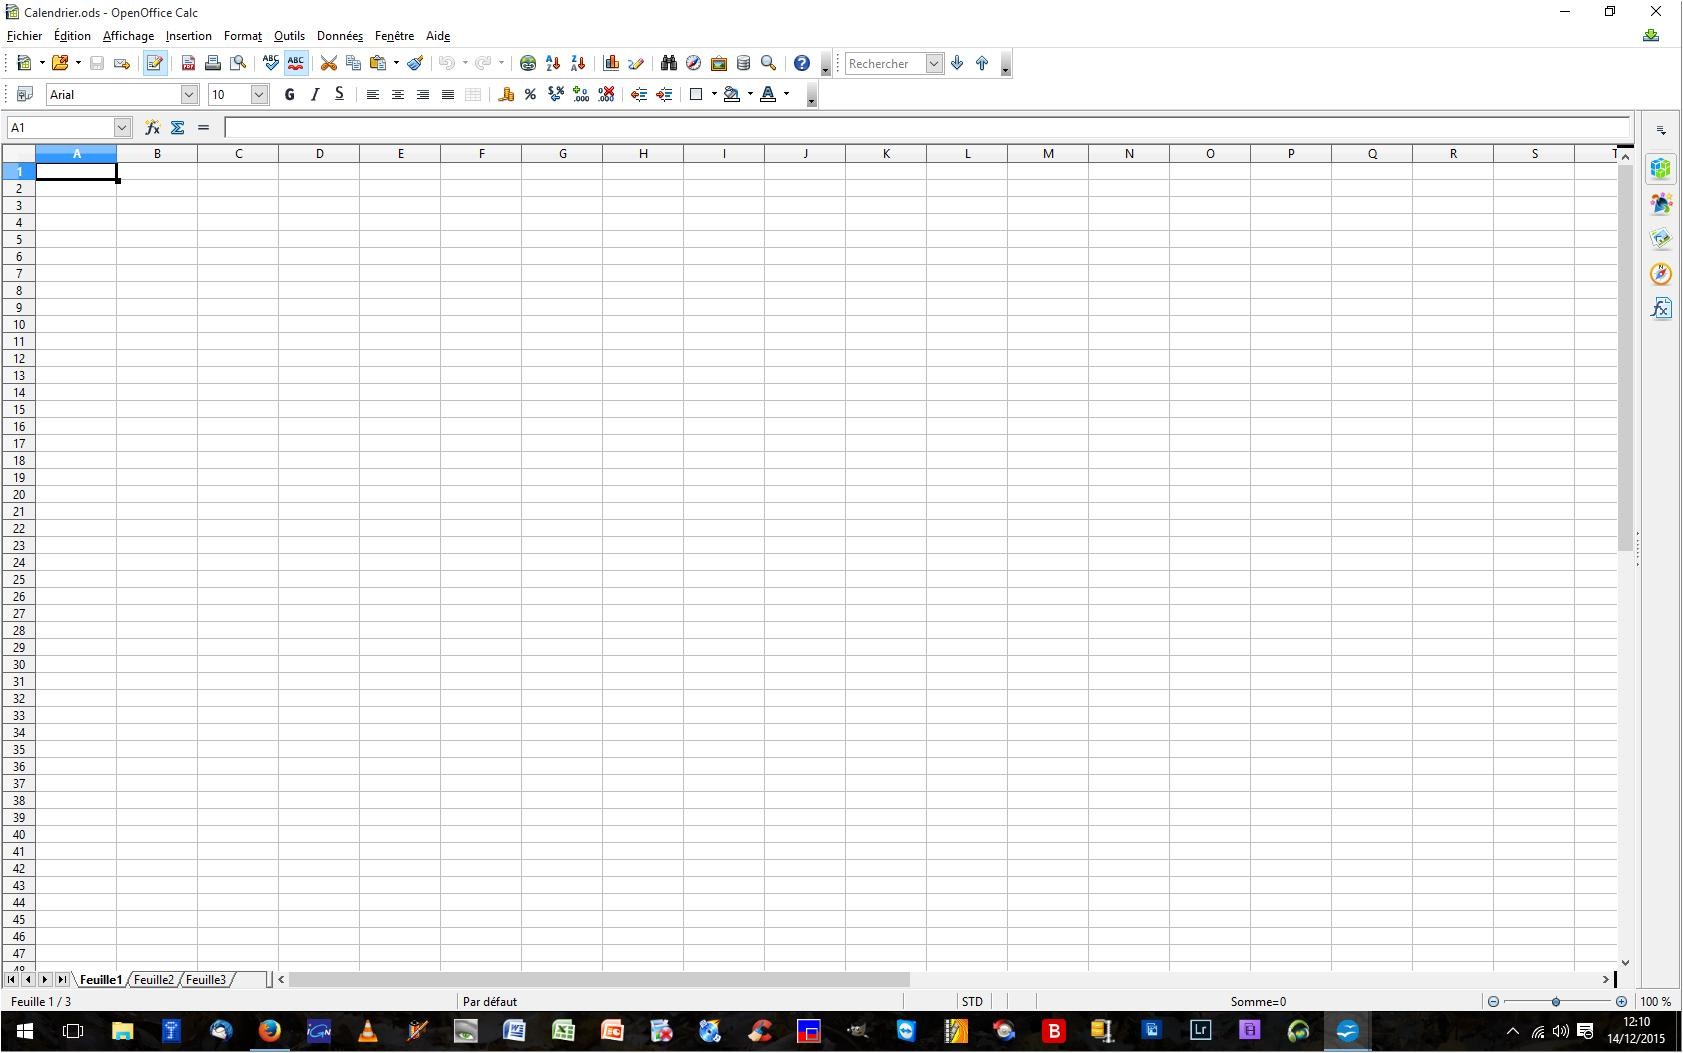1683x1053 pixels.
Task: Delete a decimal place
Action: pos(606,94)
